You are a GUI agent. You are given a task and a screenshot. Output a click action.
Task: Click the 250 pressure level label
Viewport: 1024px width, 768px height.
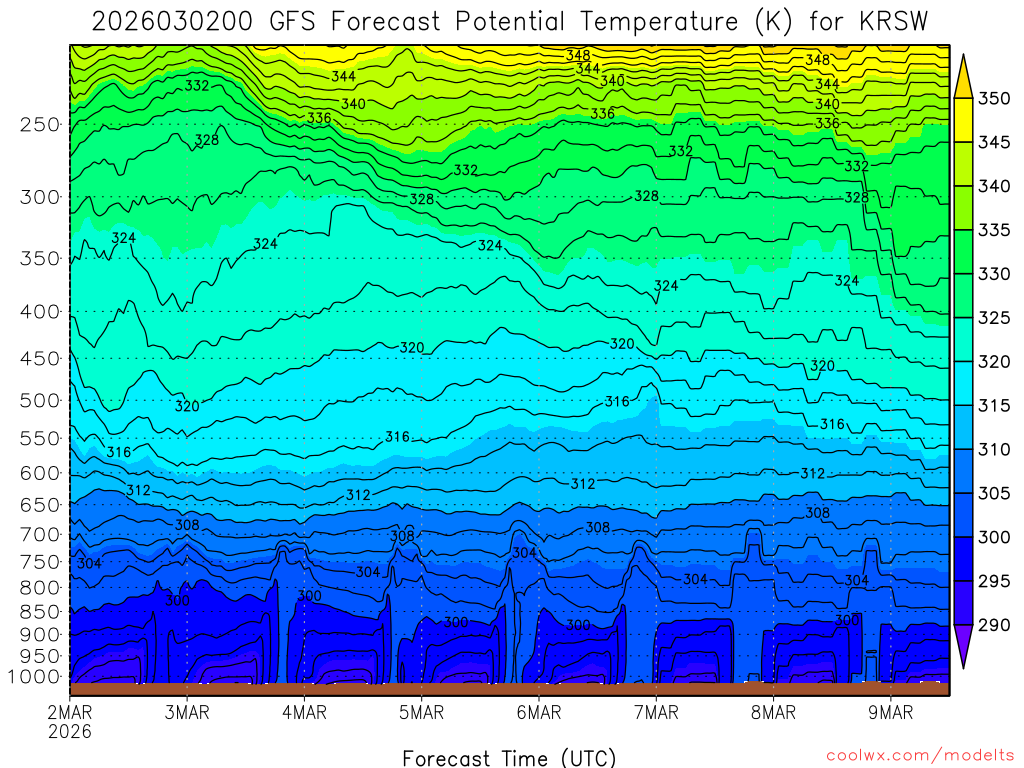[x=40, y=124]
